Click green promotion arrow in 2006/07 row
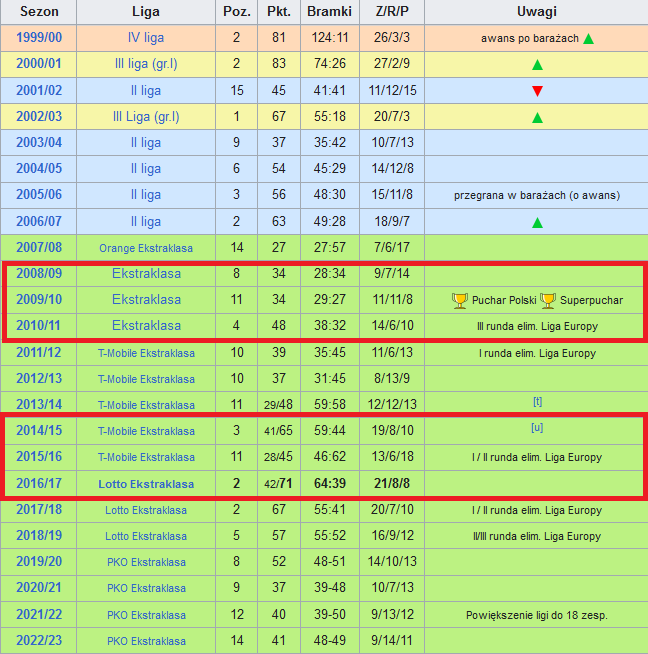Image resolution: width=648 pixels, height=654 pixels. pyautogui.click(x=537, y=221)
